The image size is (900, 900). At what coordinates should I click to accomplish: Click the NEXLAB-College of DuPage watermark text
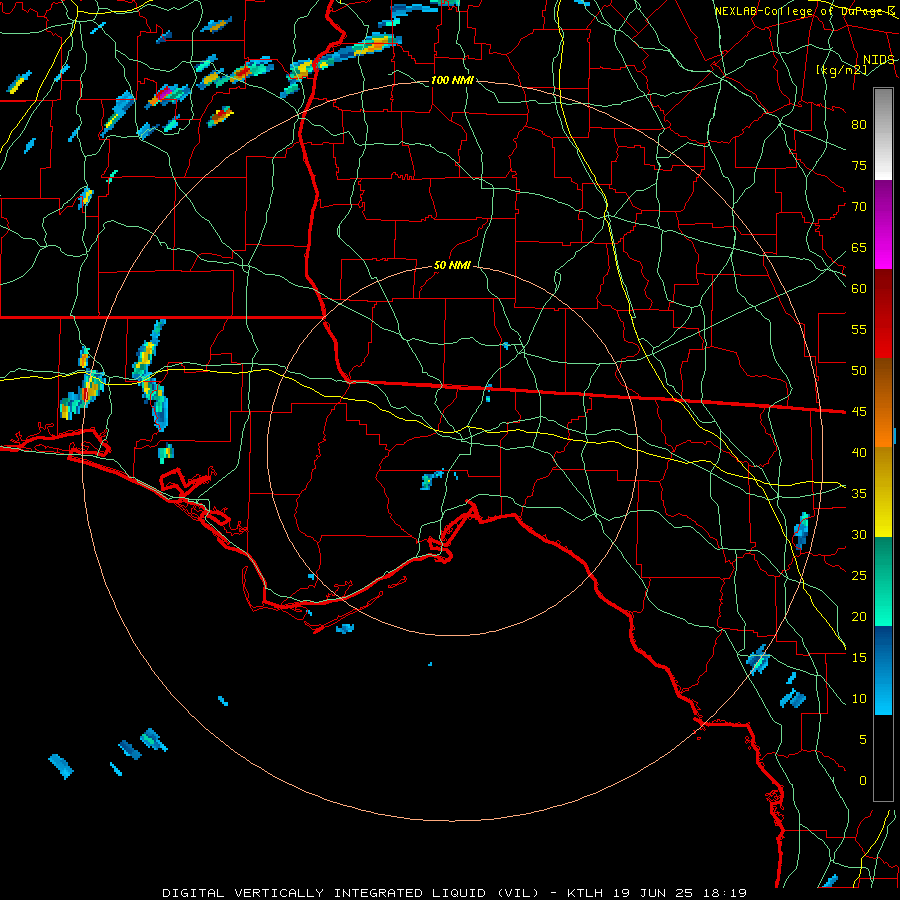[x=804, y=11]
